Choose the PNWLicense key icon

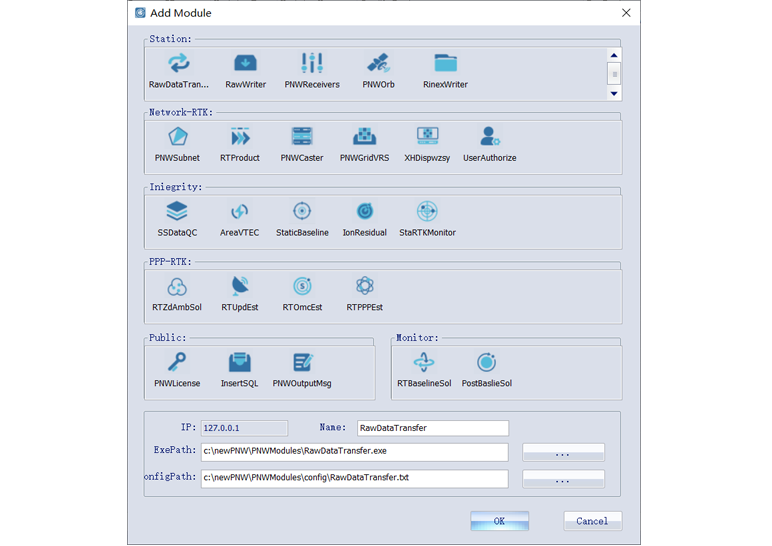(x=177, y=362)
